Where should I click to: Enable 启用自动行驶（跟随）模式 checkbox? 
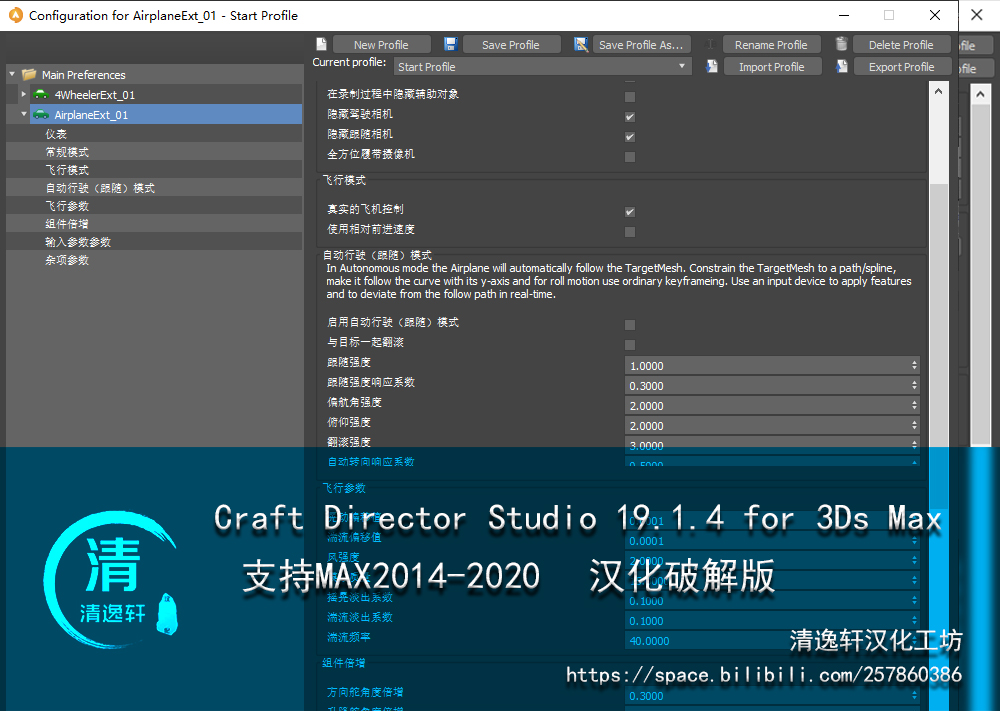click(630, 325)
